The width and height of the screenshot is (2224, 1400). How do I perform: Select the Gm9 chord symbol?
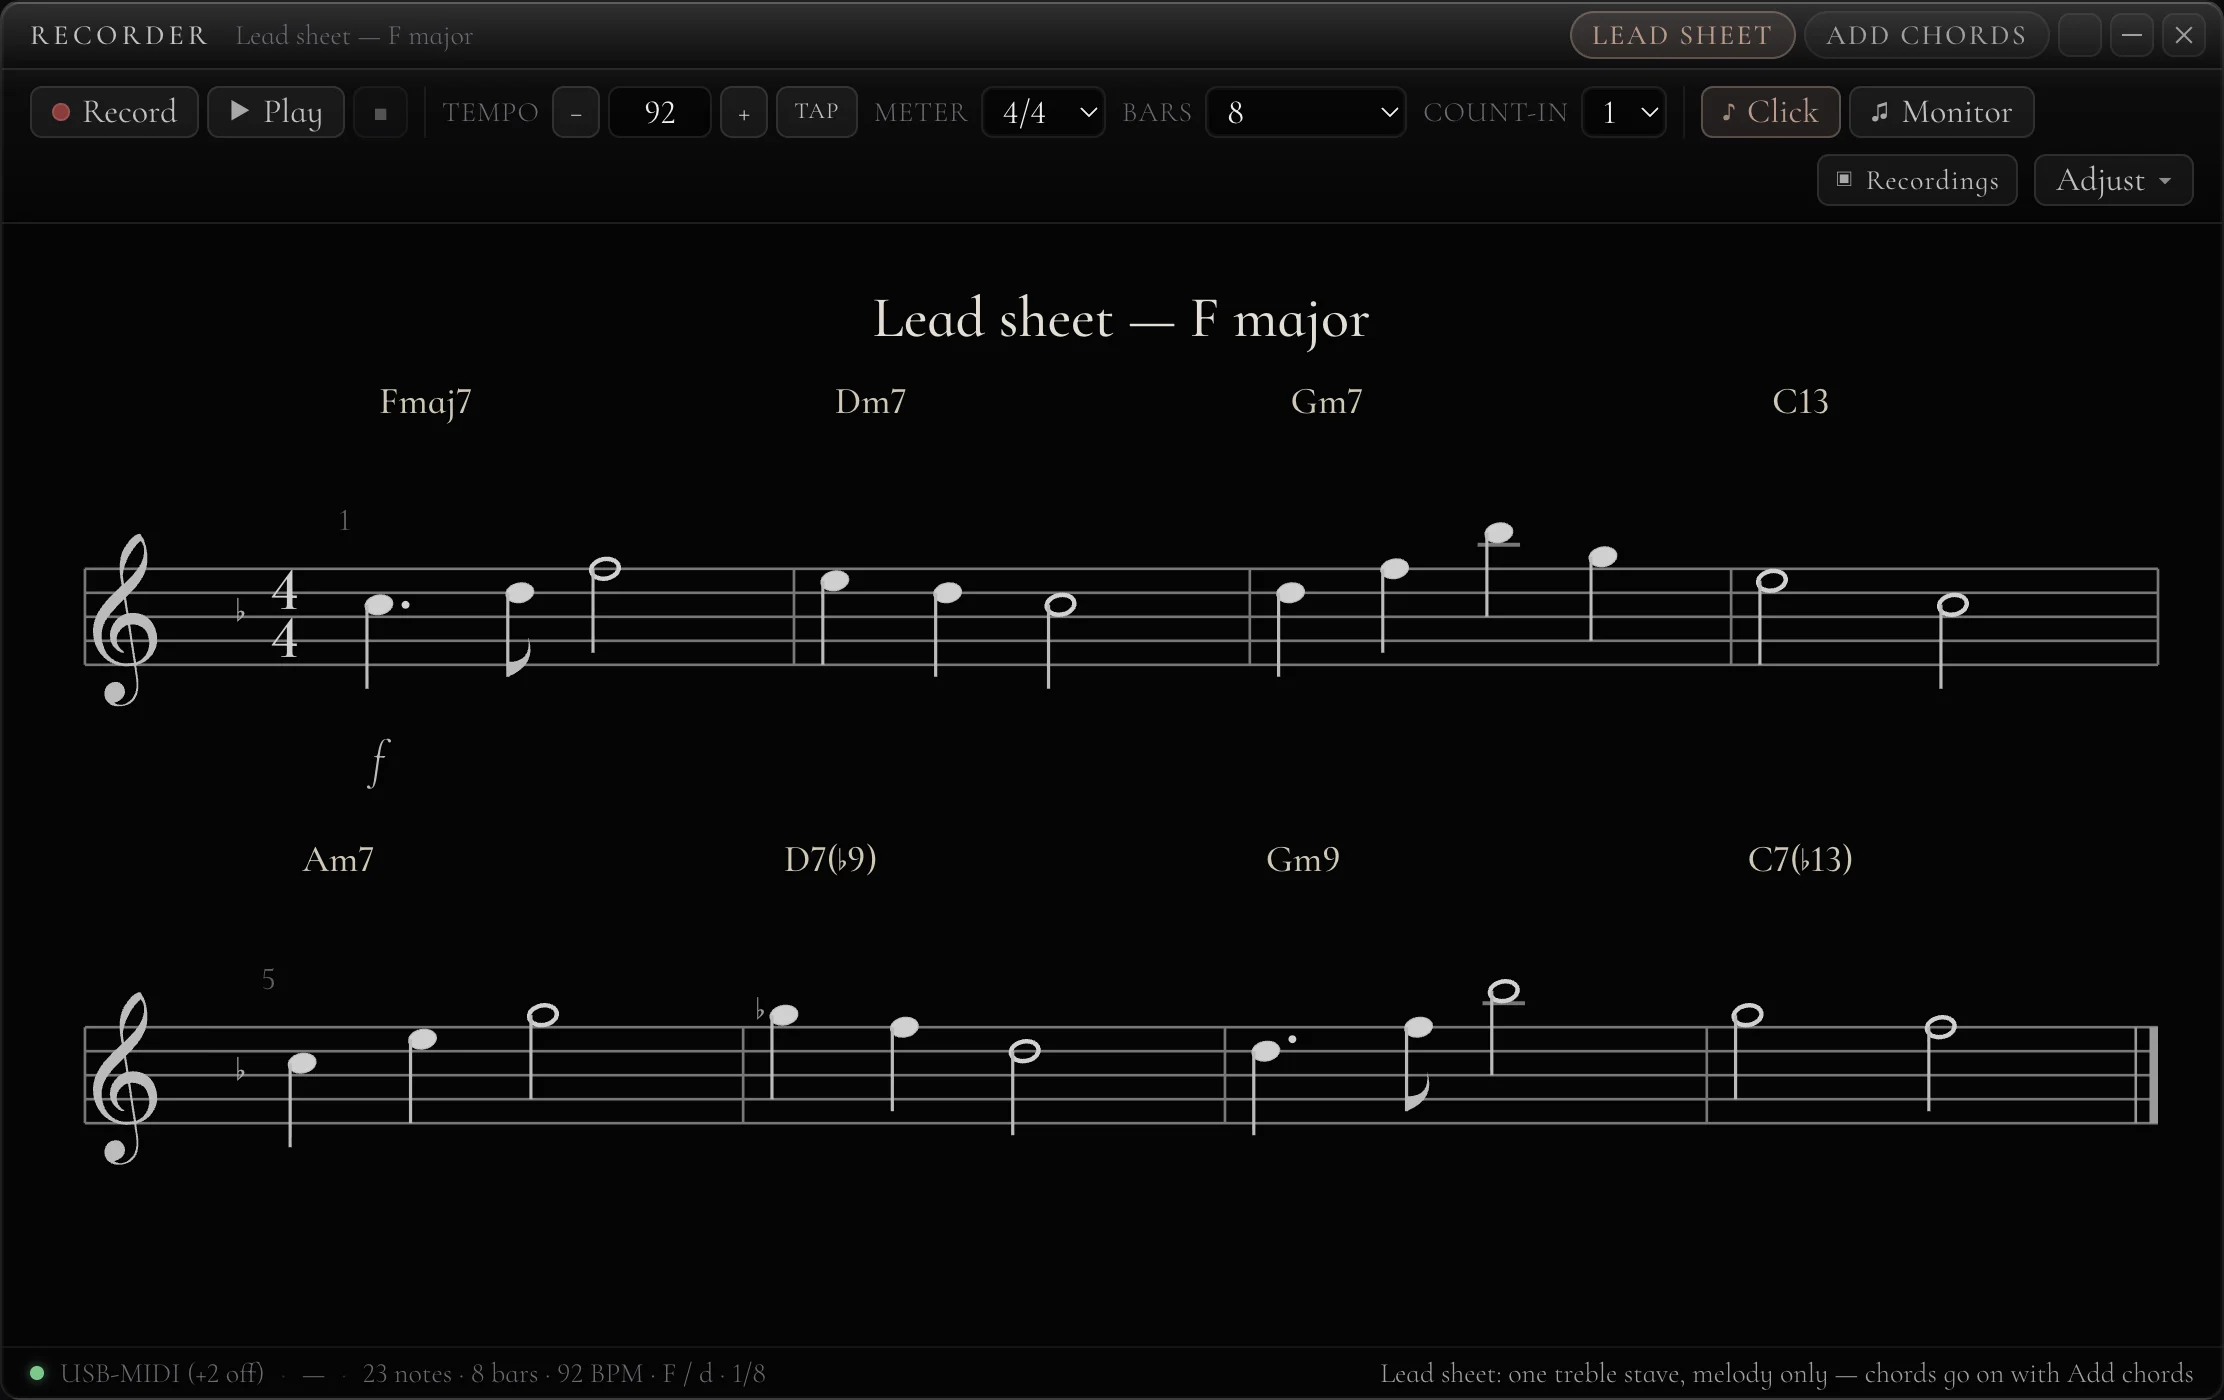pos(1303,860)
